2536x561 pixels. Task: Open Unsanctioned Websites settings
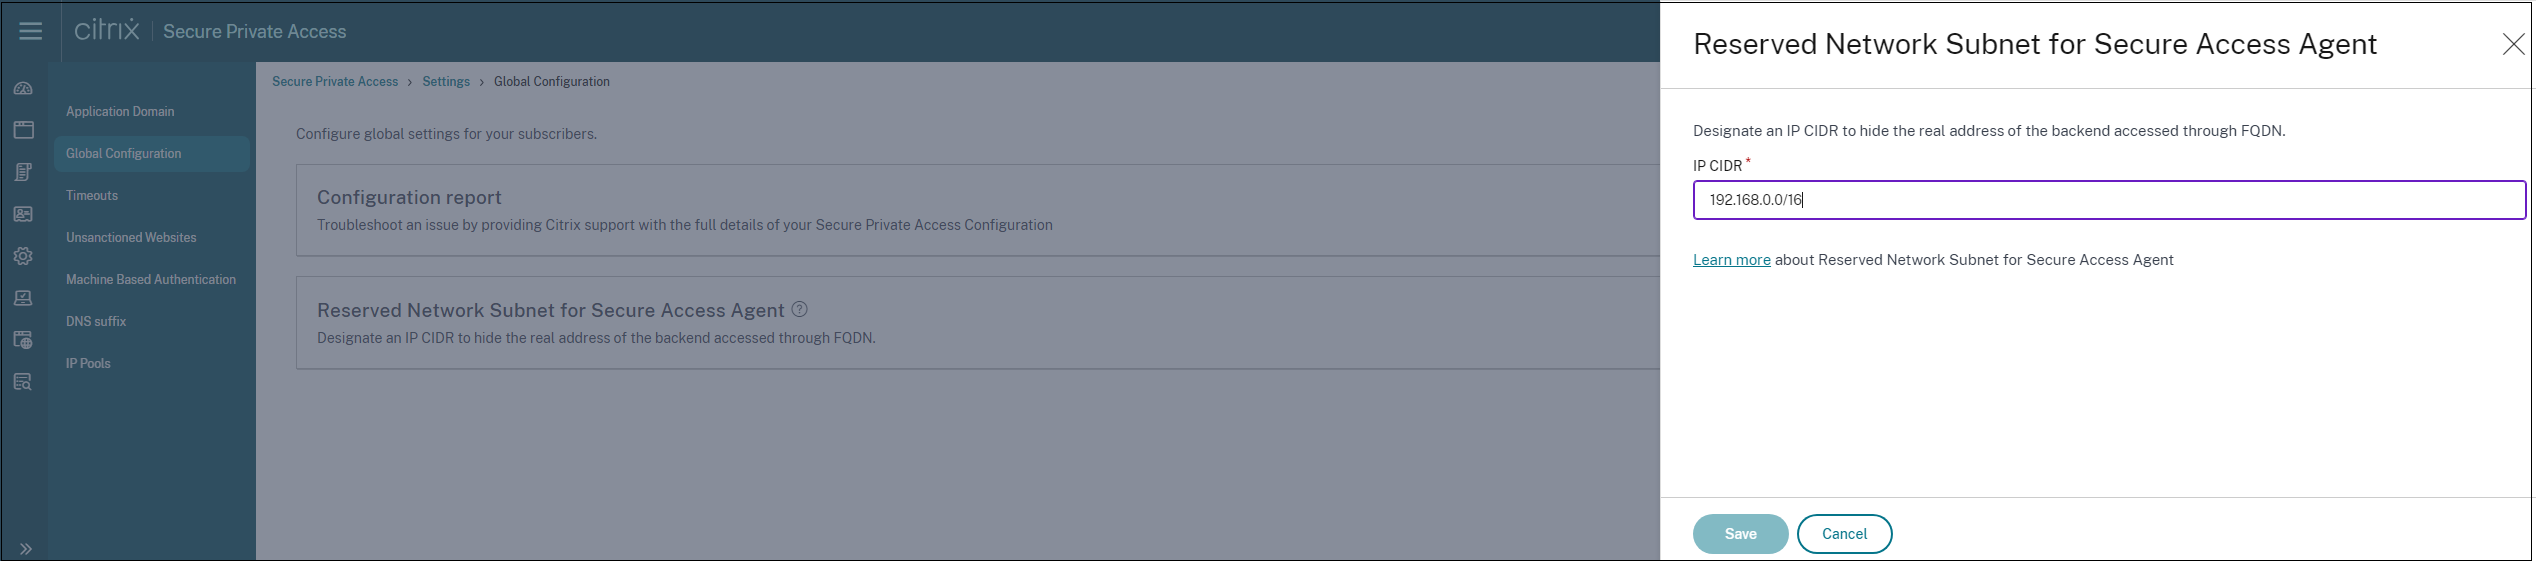tap(131, 237)
